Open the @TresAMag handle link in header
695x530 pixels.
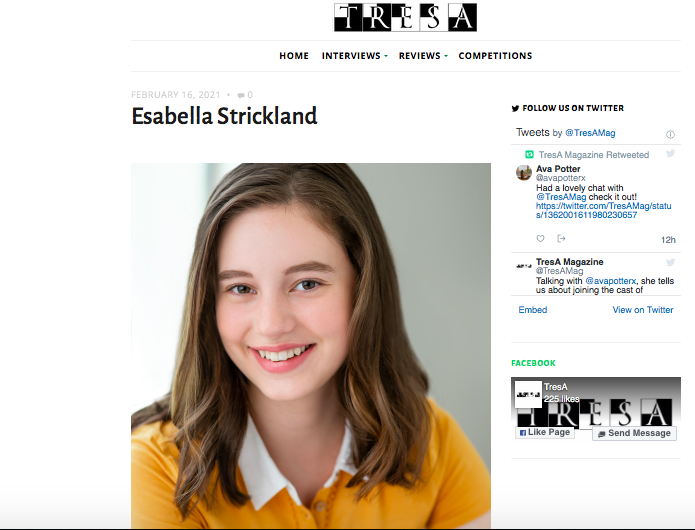tap(590, 133)
